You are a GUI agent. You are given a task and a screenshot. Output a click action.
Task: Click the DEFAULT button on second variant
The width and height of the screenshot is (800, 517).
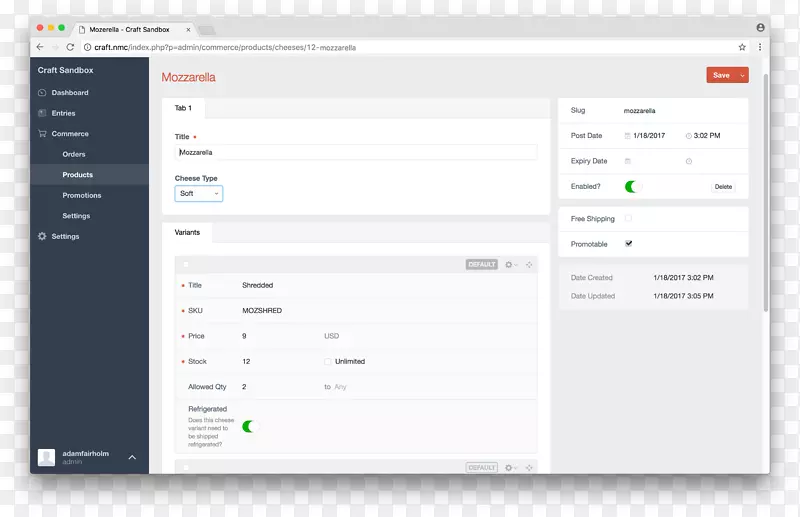[x=482, y=467]
